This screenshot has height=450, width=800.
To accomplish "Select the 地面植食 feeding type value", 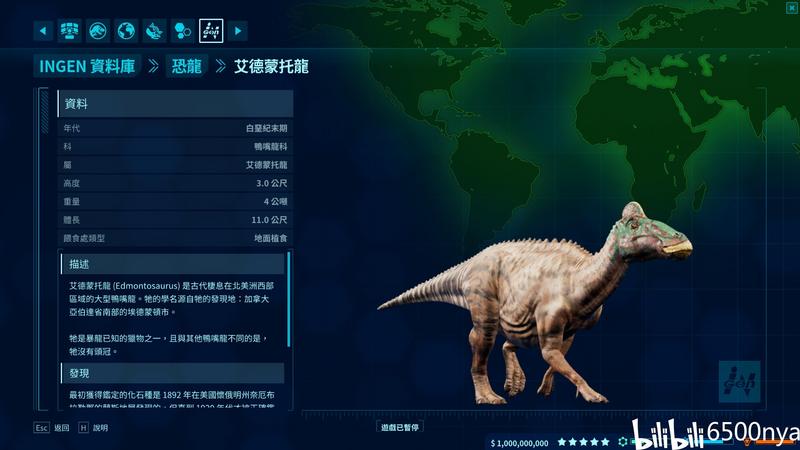I will (x=270, y=238).
